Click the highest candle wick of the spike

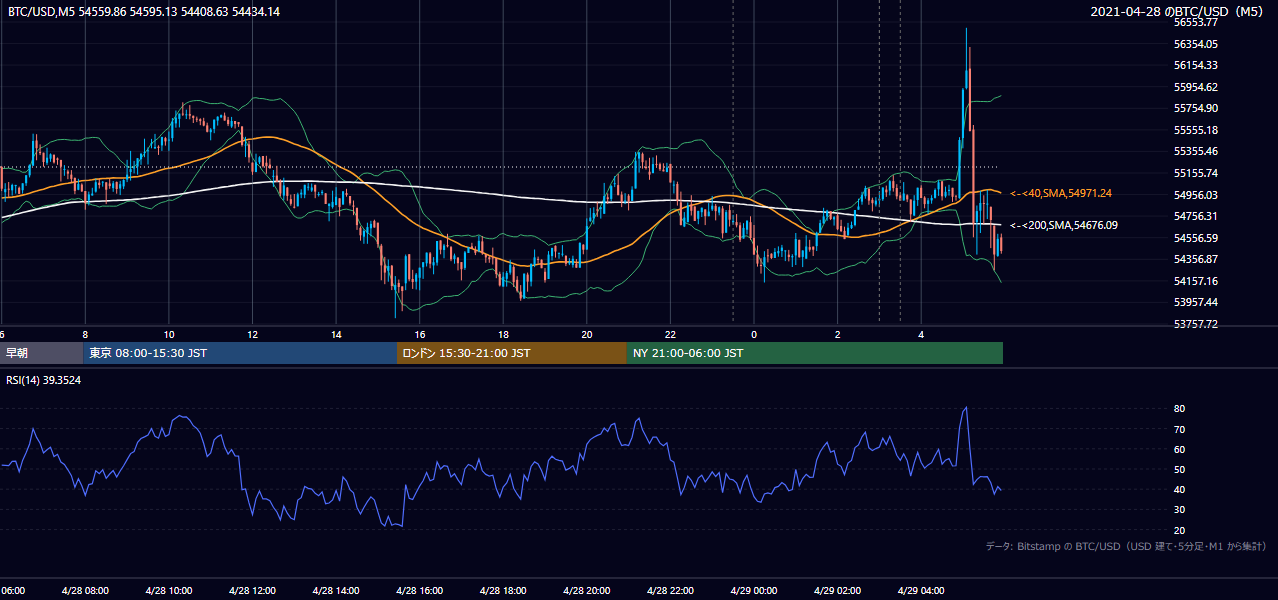pyautogui.click(x=967, y=48)
